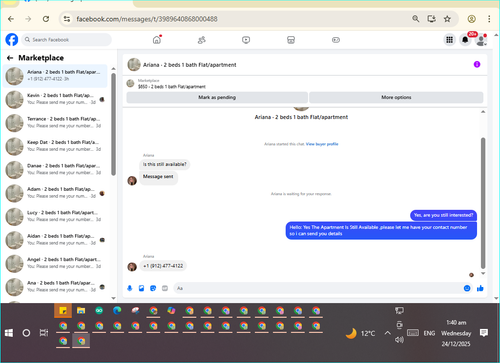View site information icon in address bar
500x363 pixels.
pos(67,19)
